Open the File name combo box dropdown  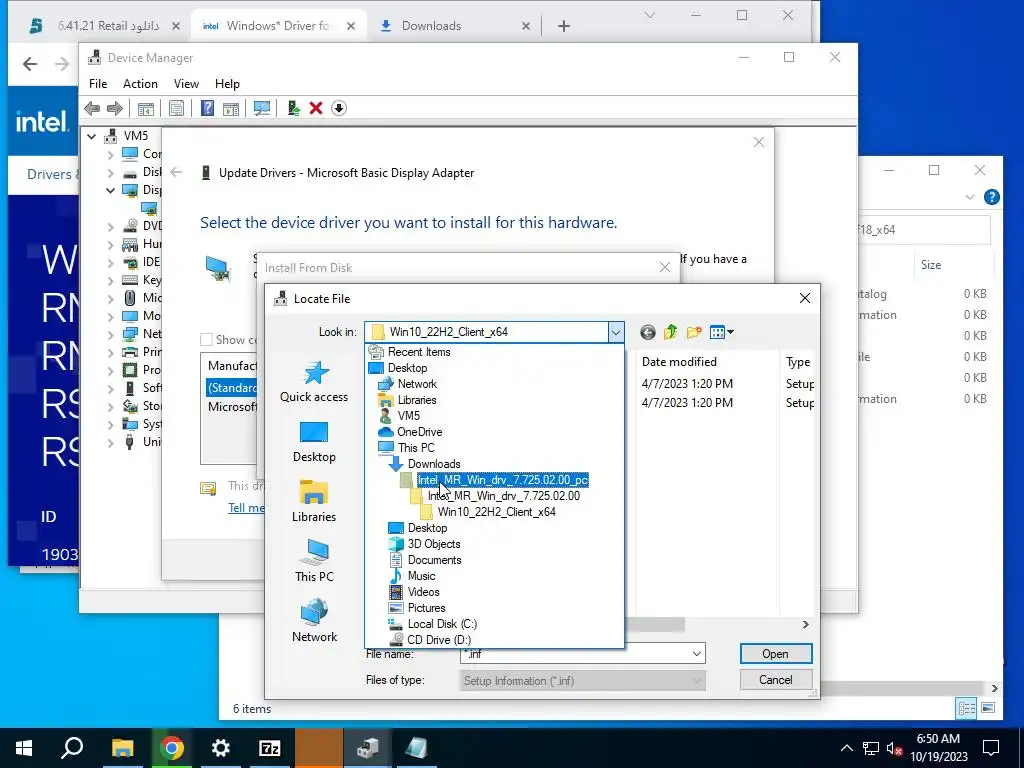pyautogui.click(x=697, y=654)
